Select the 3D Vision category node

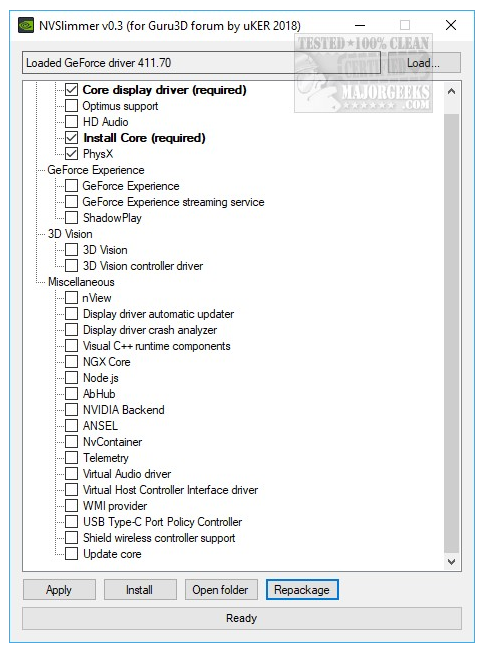70,234
